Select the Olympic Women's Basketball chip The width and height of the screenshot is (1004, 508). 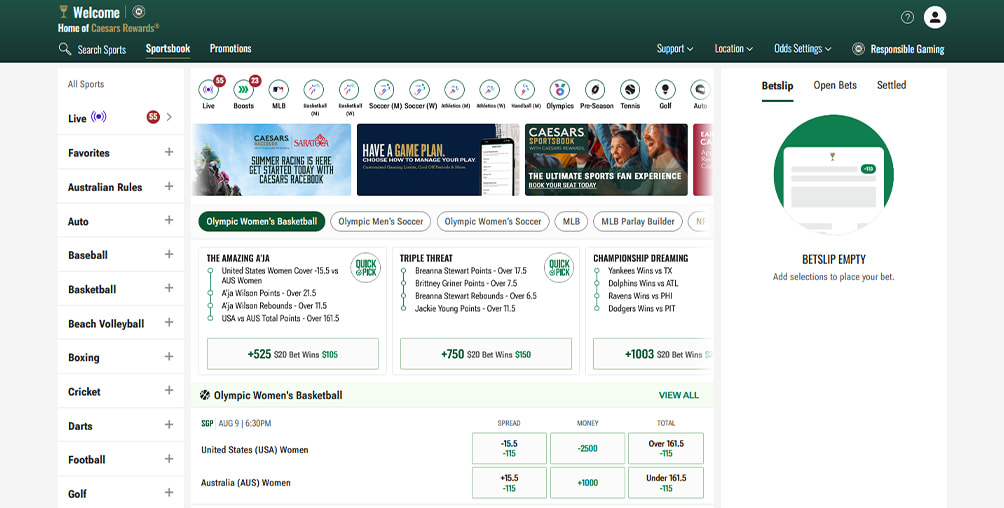261,222
